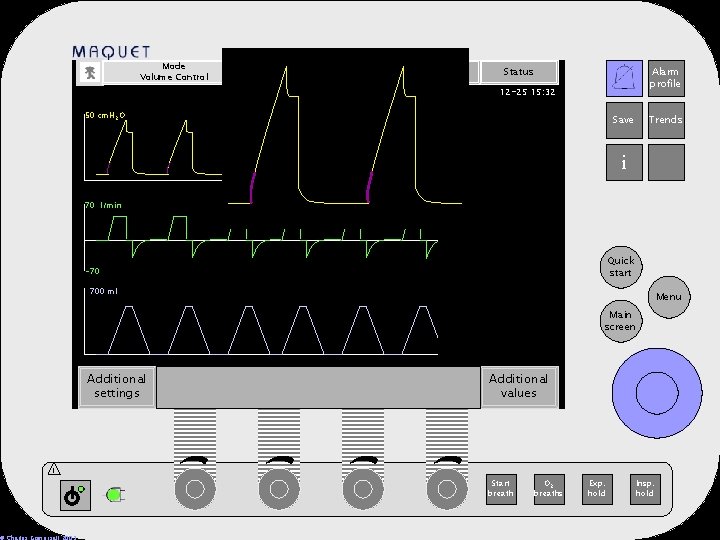Open Additional values pad
This screenshot has width=720, height=540.
[x=519, y=386]
